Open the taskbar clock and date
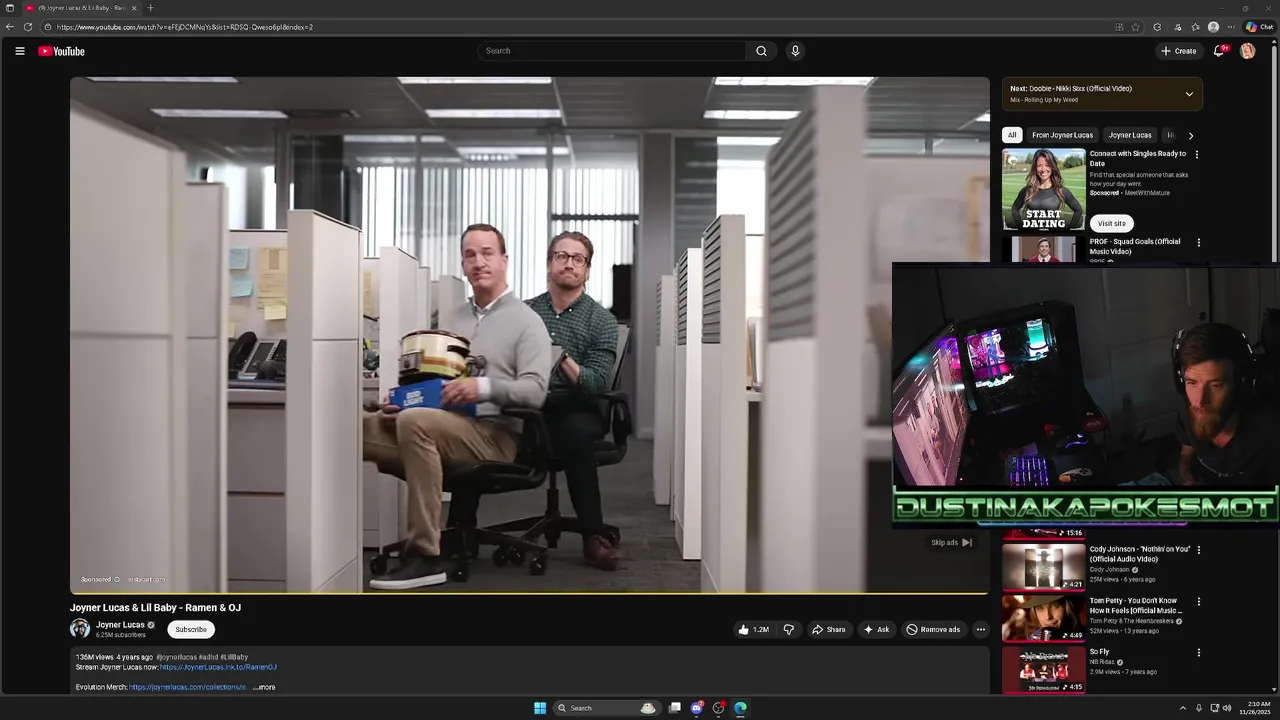Screen dimensions: 1280x720 pos(1255,708)
